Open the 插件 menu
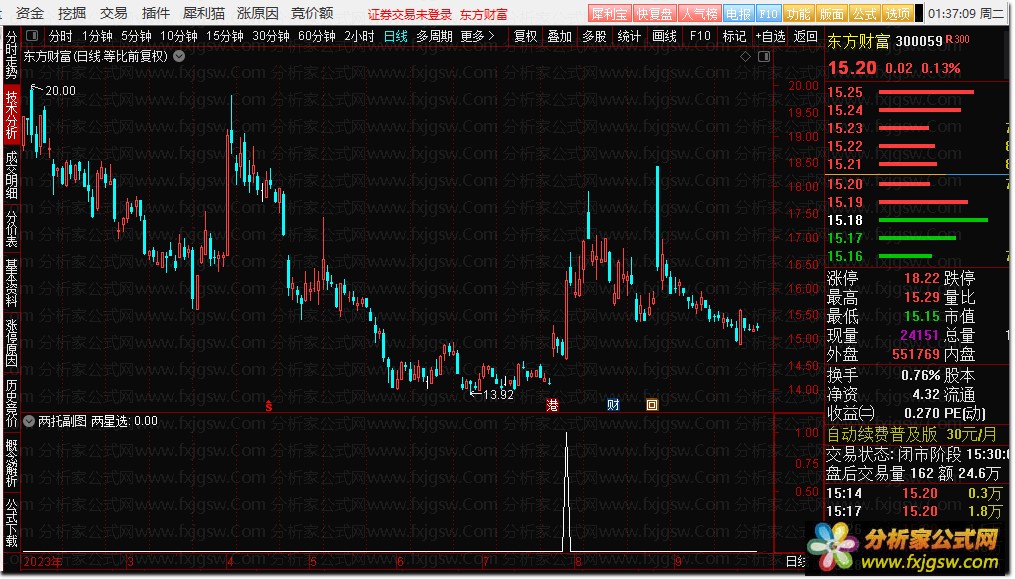Viewport: 1015px width, 579px height. coord(155,13)
